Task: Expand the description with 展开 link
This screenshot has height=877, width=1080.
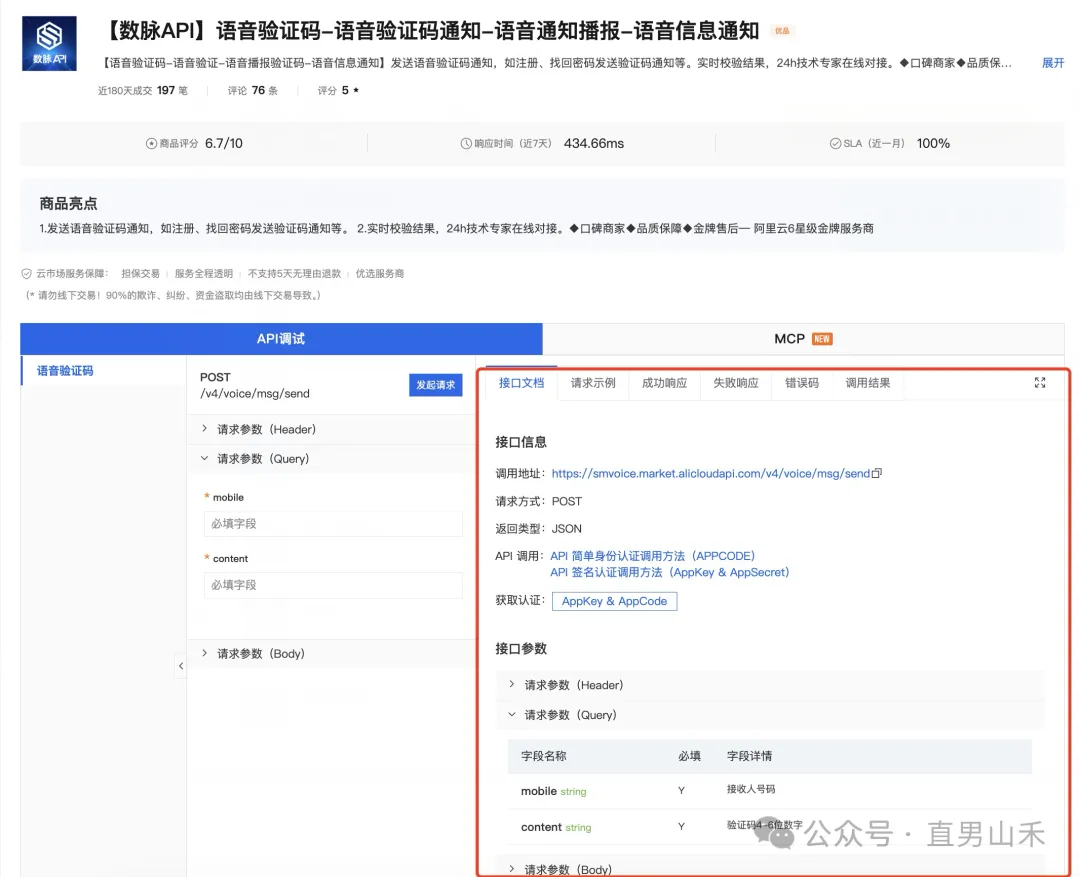Action: tap(1052, 63)
